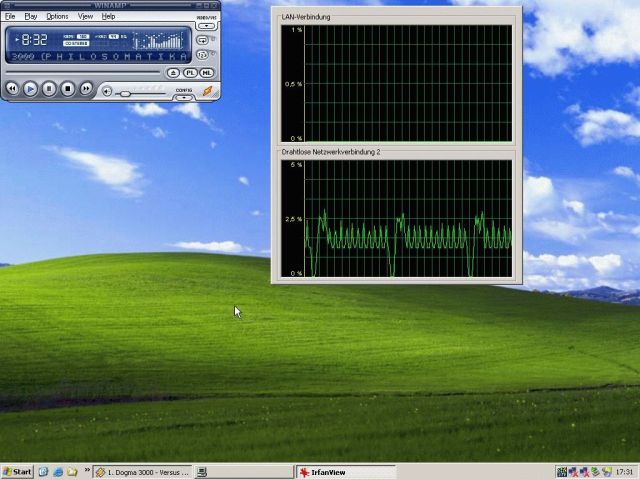Click the Winamp title bar text

[x=109, y=5]
